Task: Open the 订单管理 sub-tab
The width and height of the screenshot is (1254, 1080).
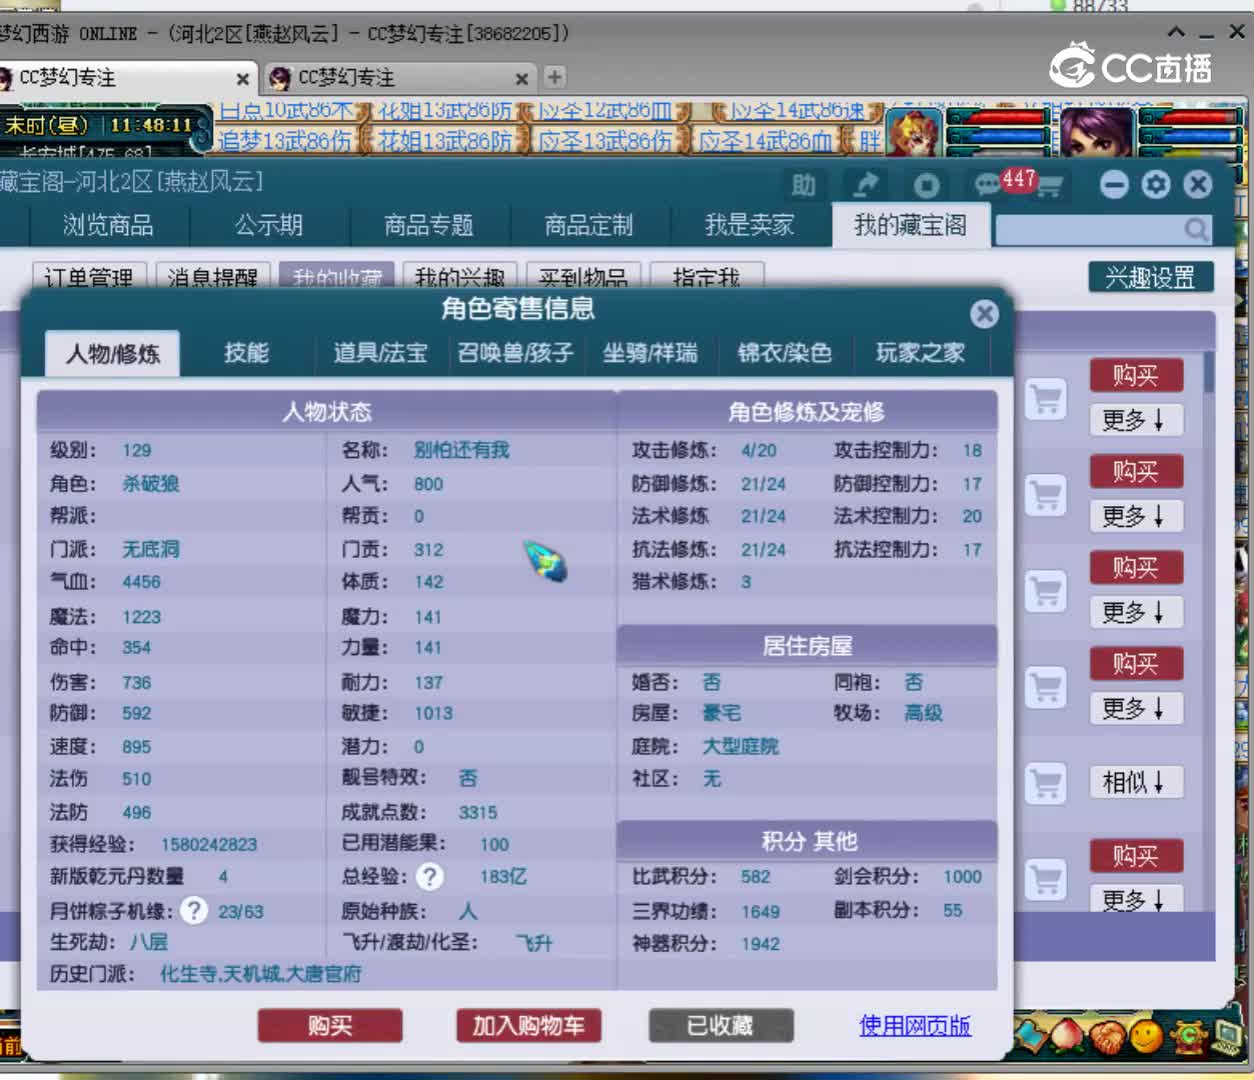Action: pos(89,277)
